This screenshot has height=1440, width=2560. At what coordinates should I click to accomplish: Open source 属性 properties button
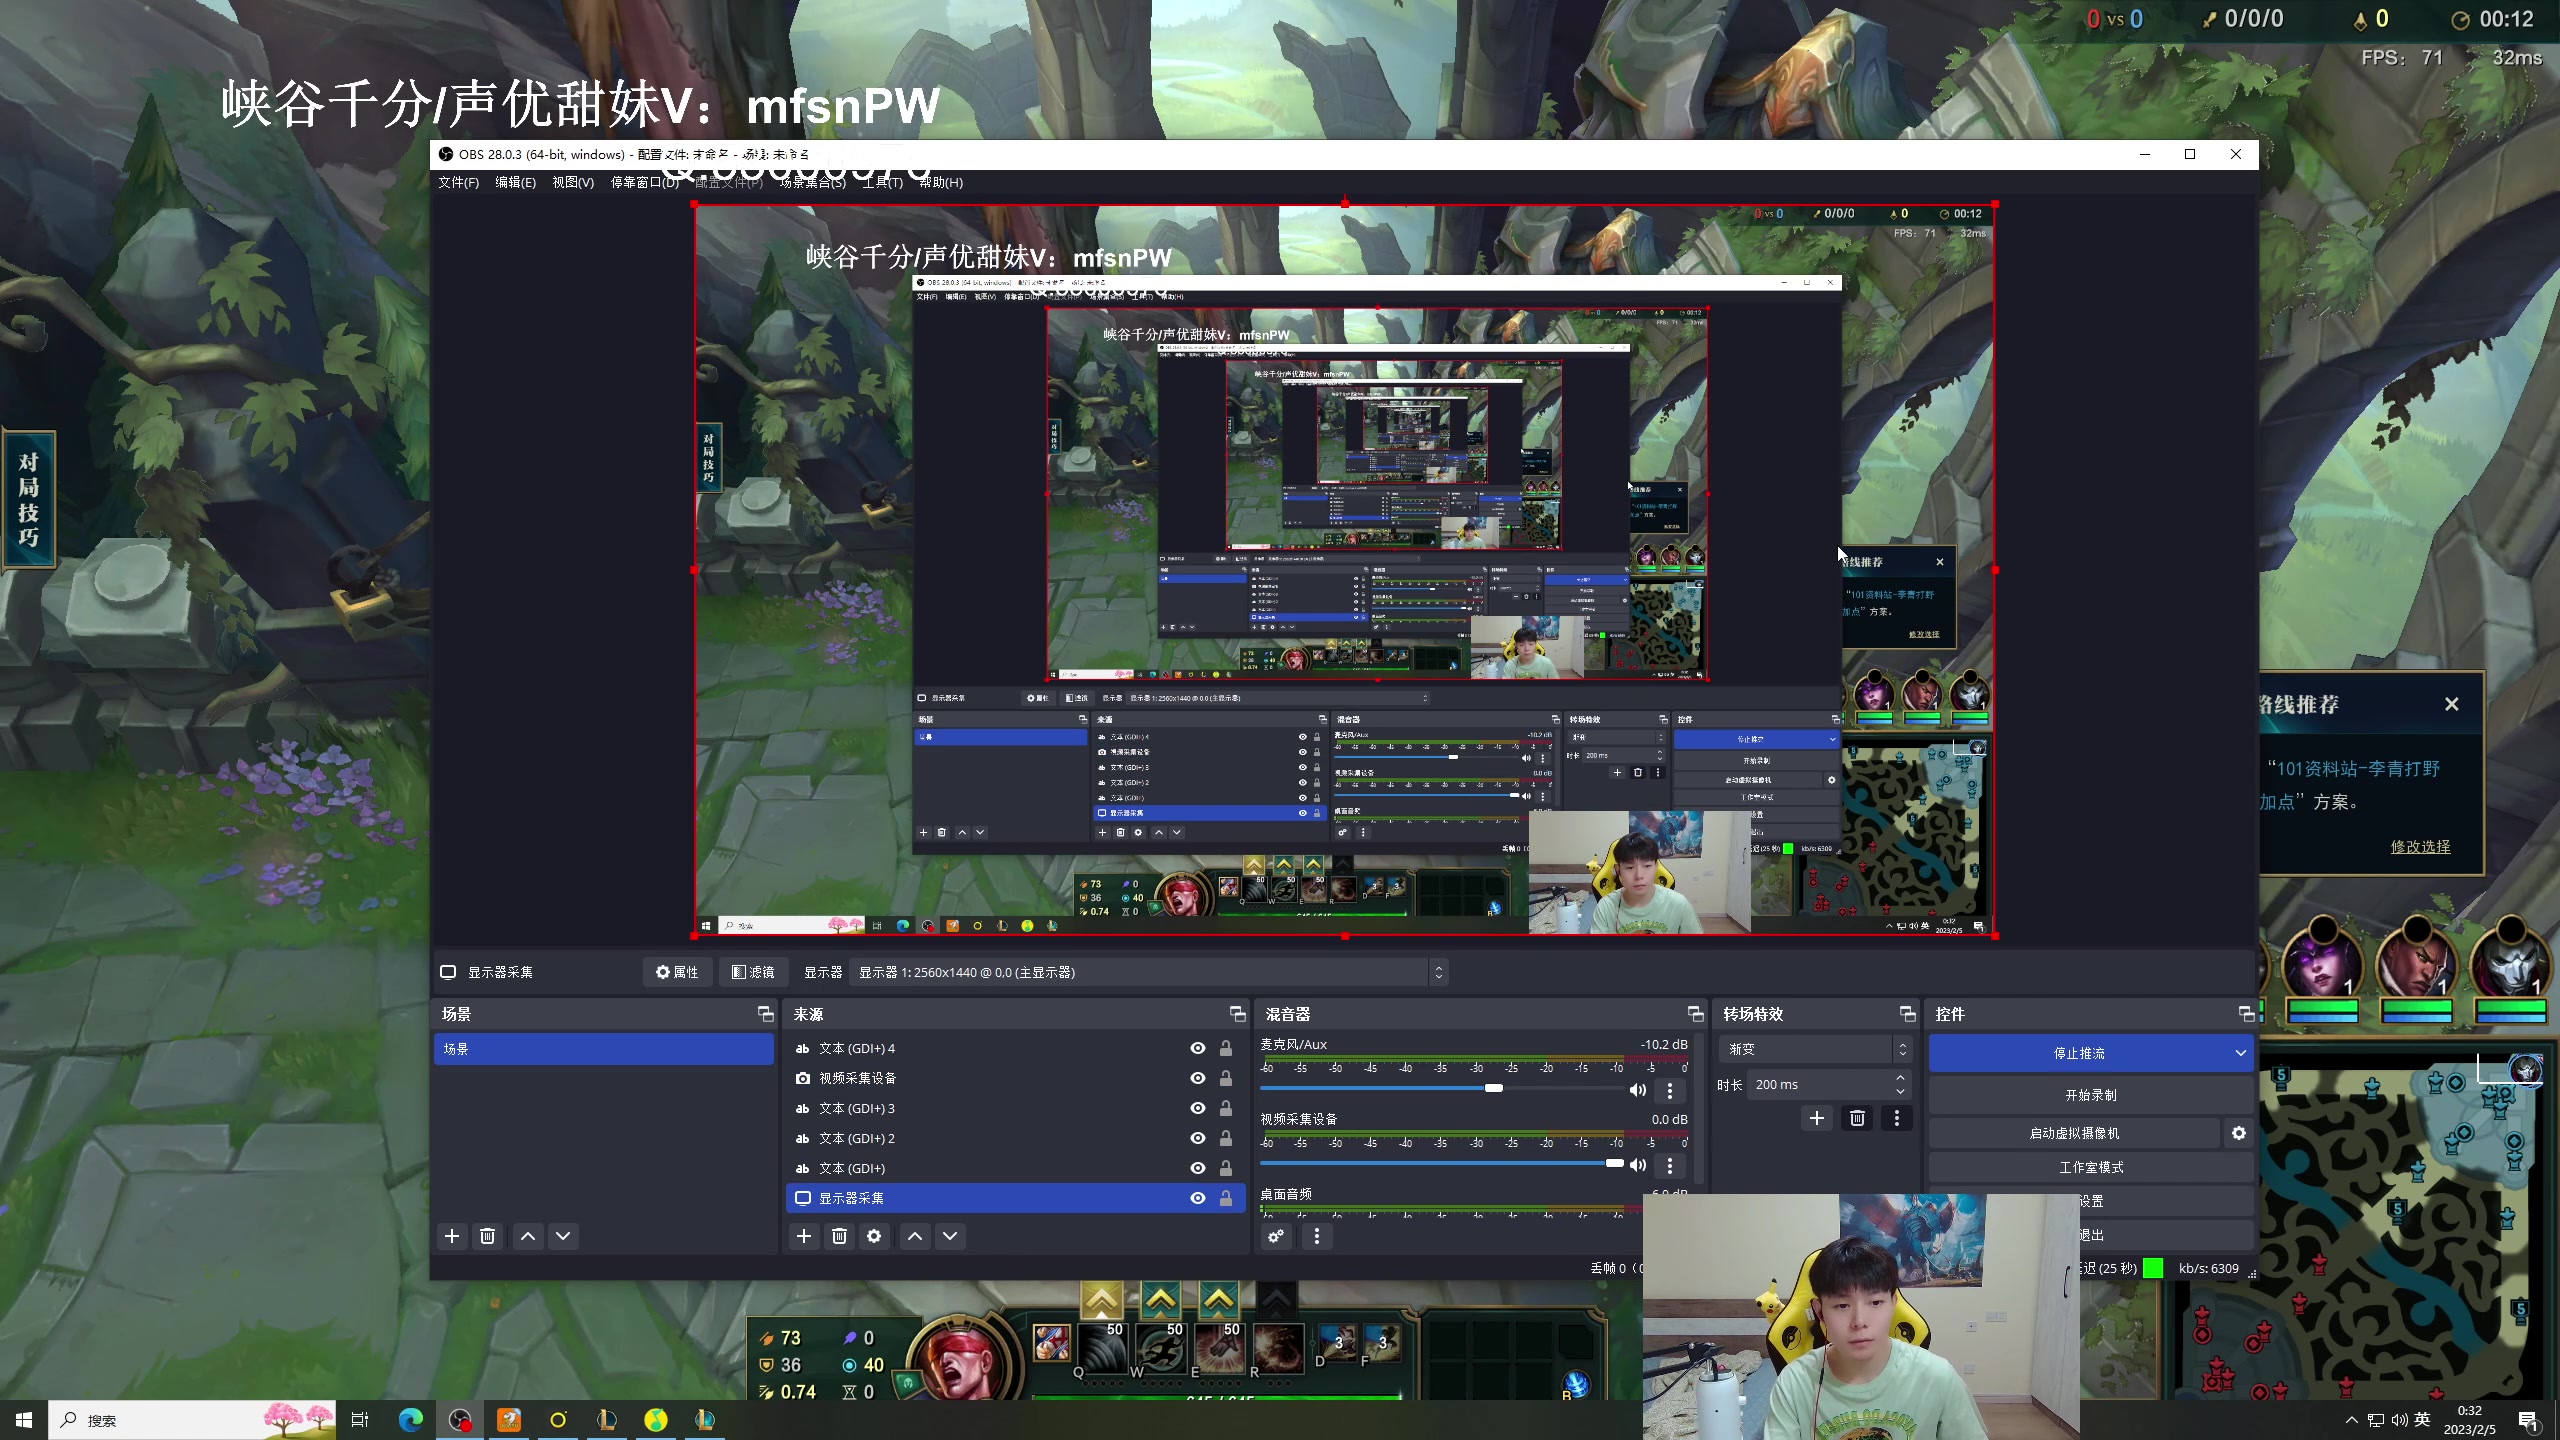click(x=677, y=972)
